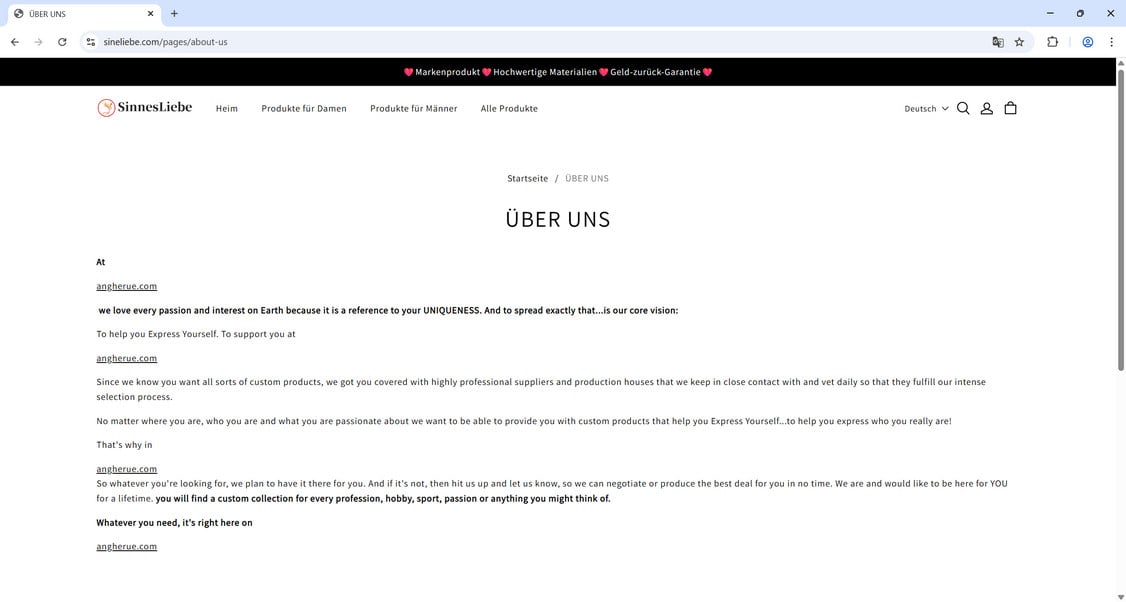Click the Startseite breadcrumb link
This screenshot has width=1126, height=602.
click(x=528, y=178)
